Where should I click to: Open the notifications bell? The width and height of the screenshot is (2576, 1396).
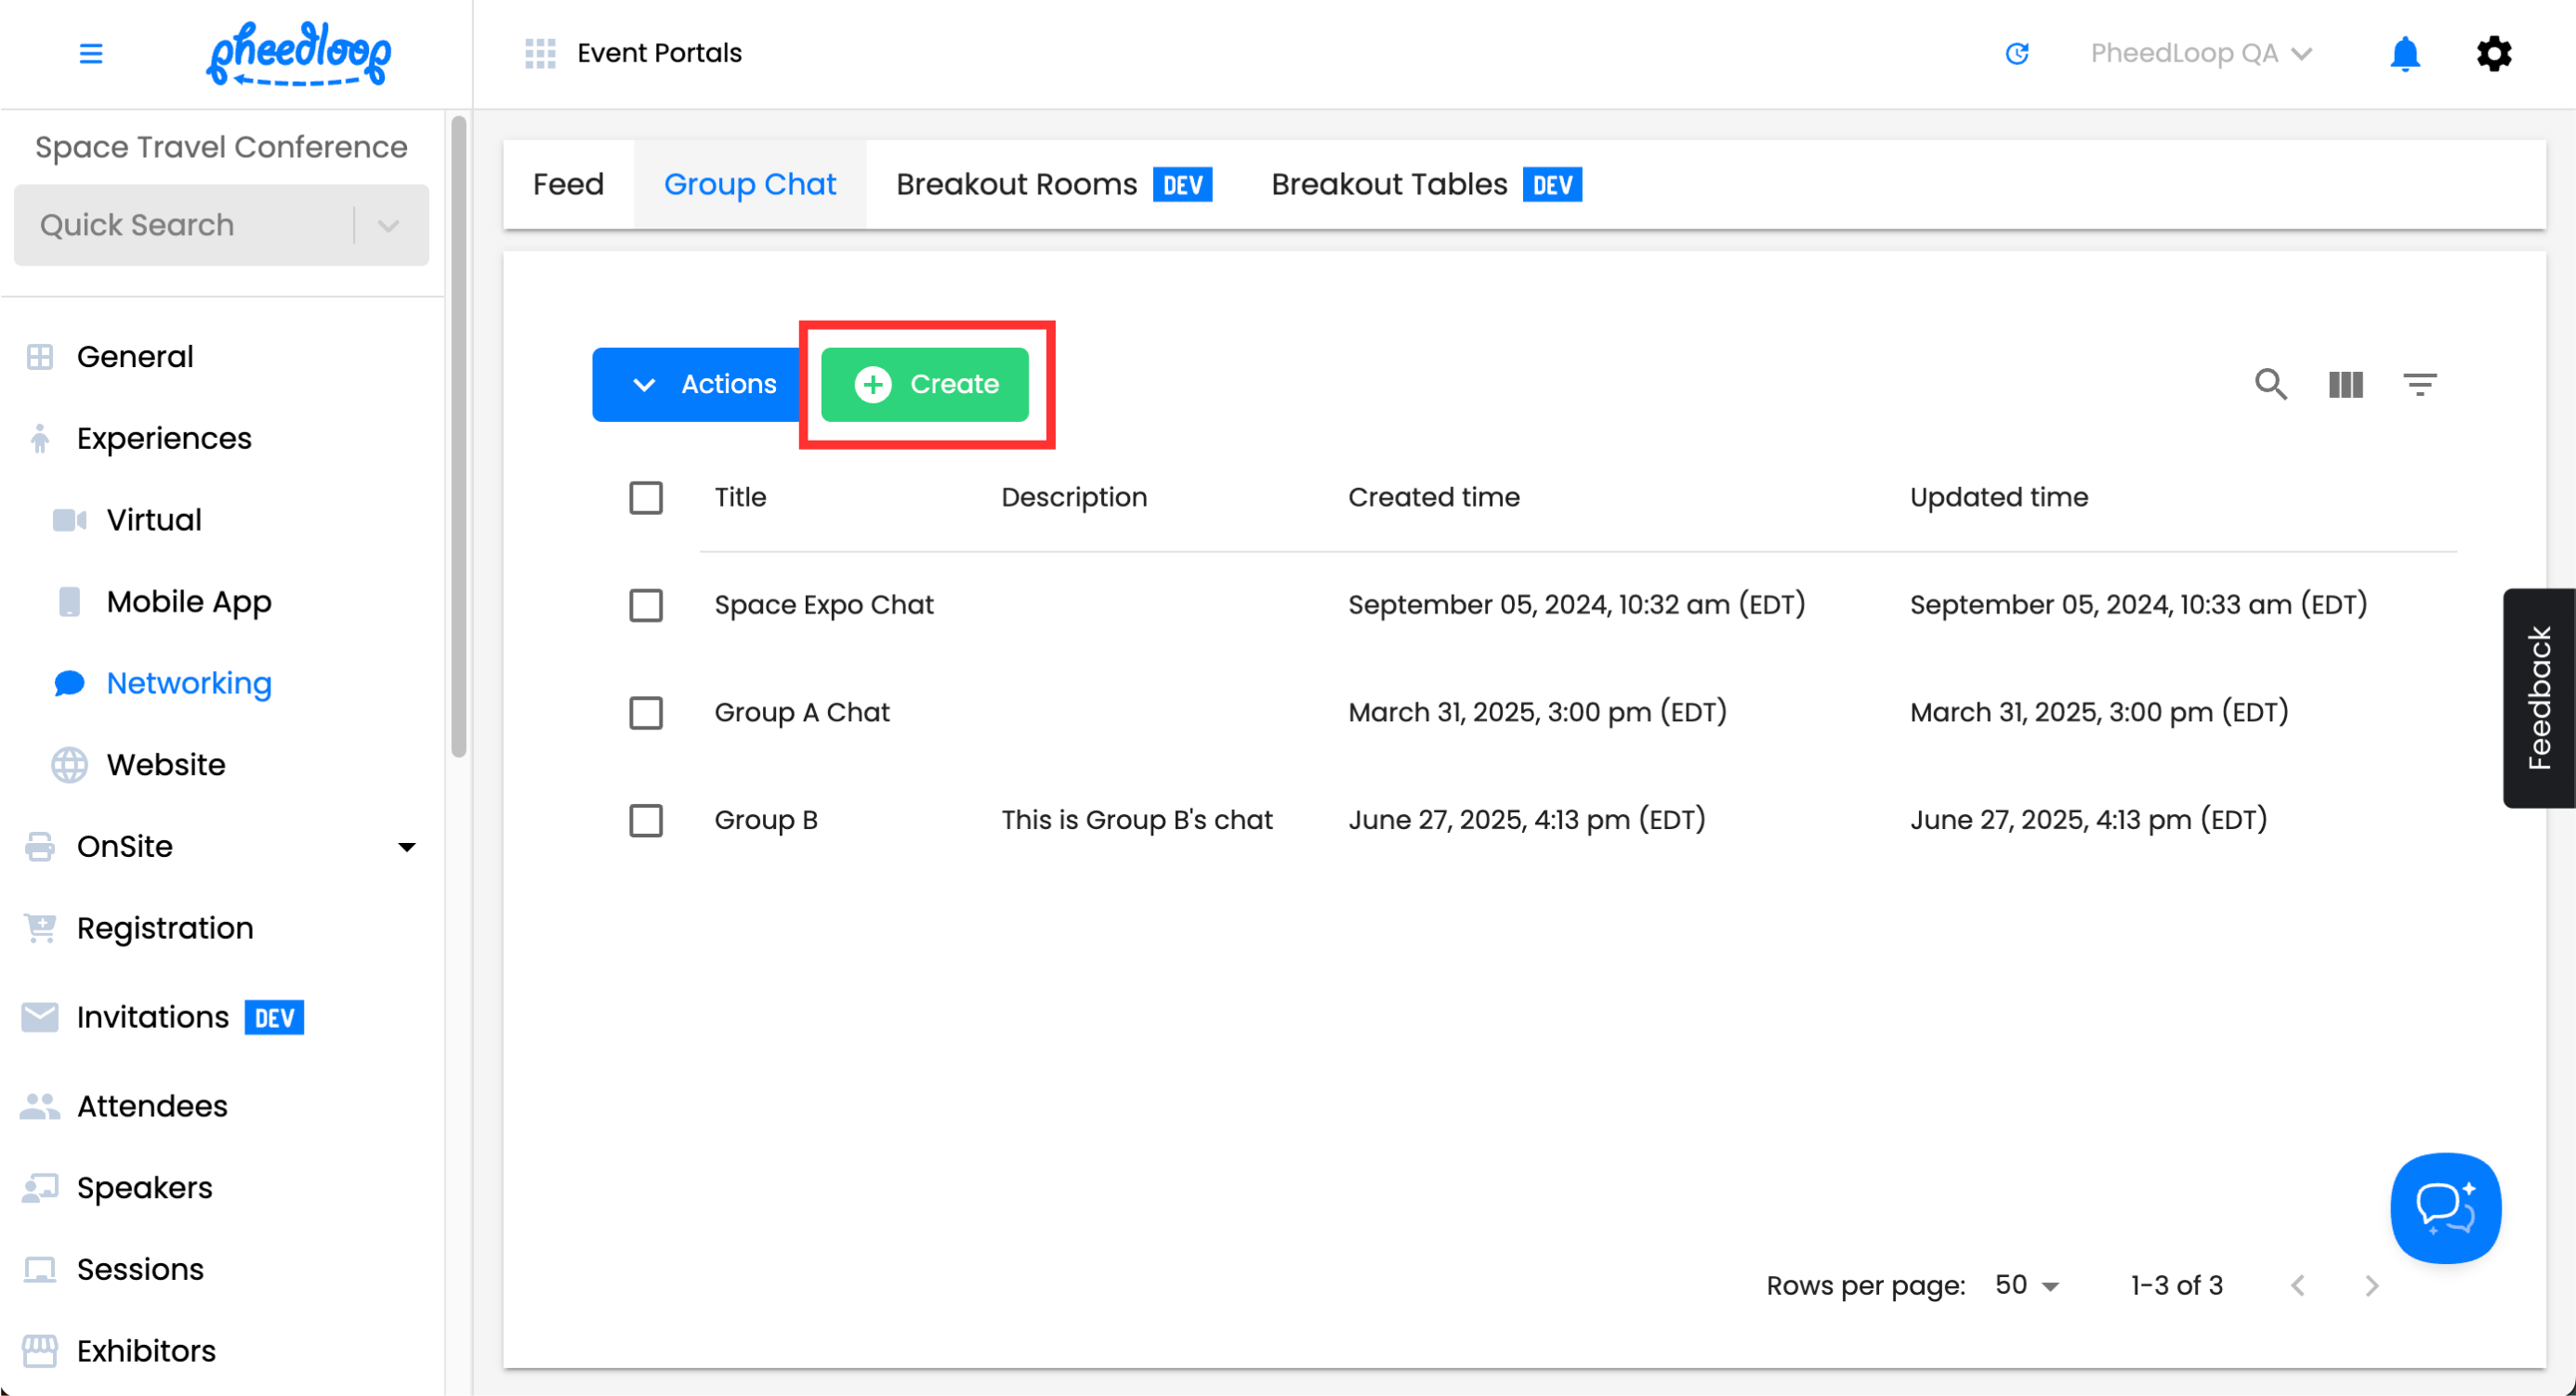coord(2404,53)
